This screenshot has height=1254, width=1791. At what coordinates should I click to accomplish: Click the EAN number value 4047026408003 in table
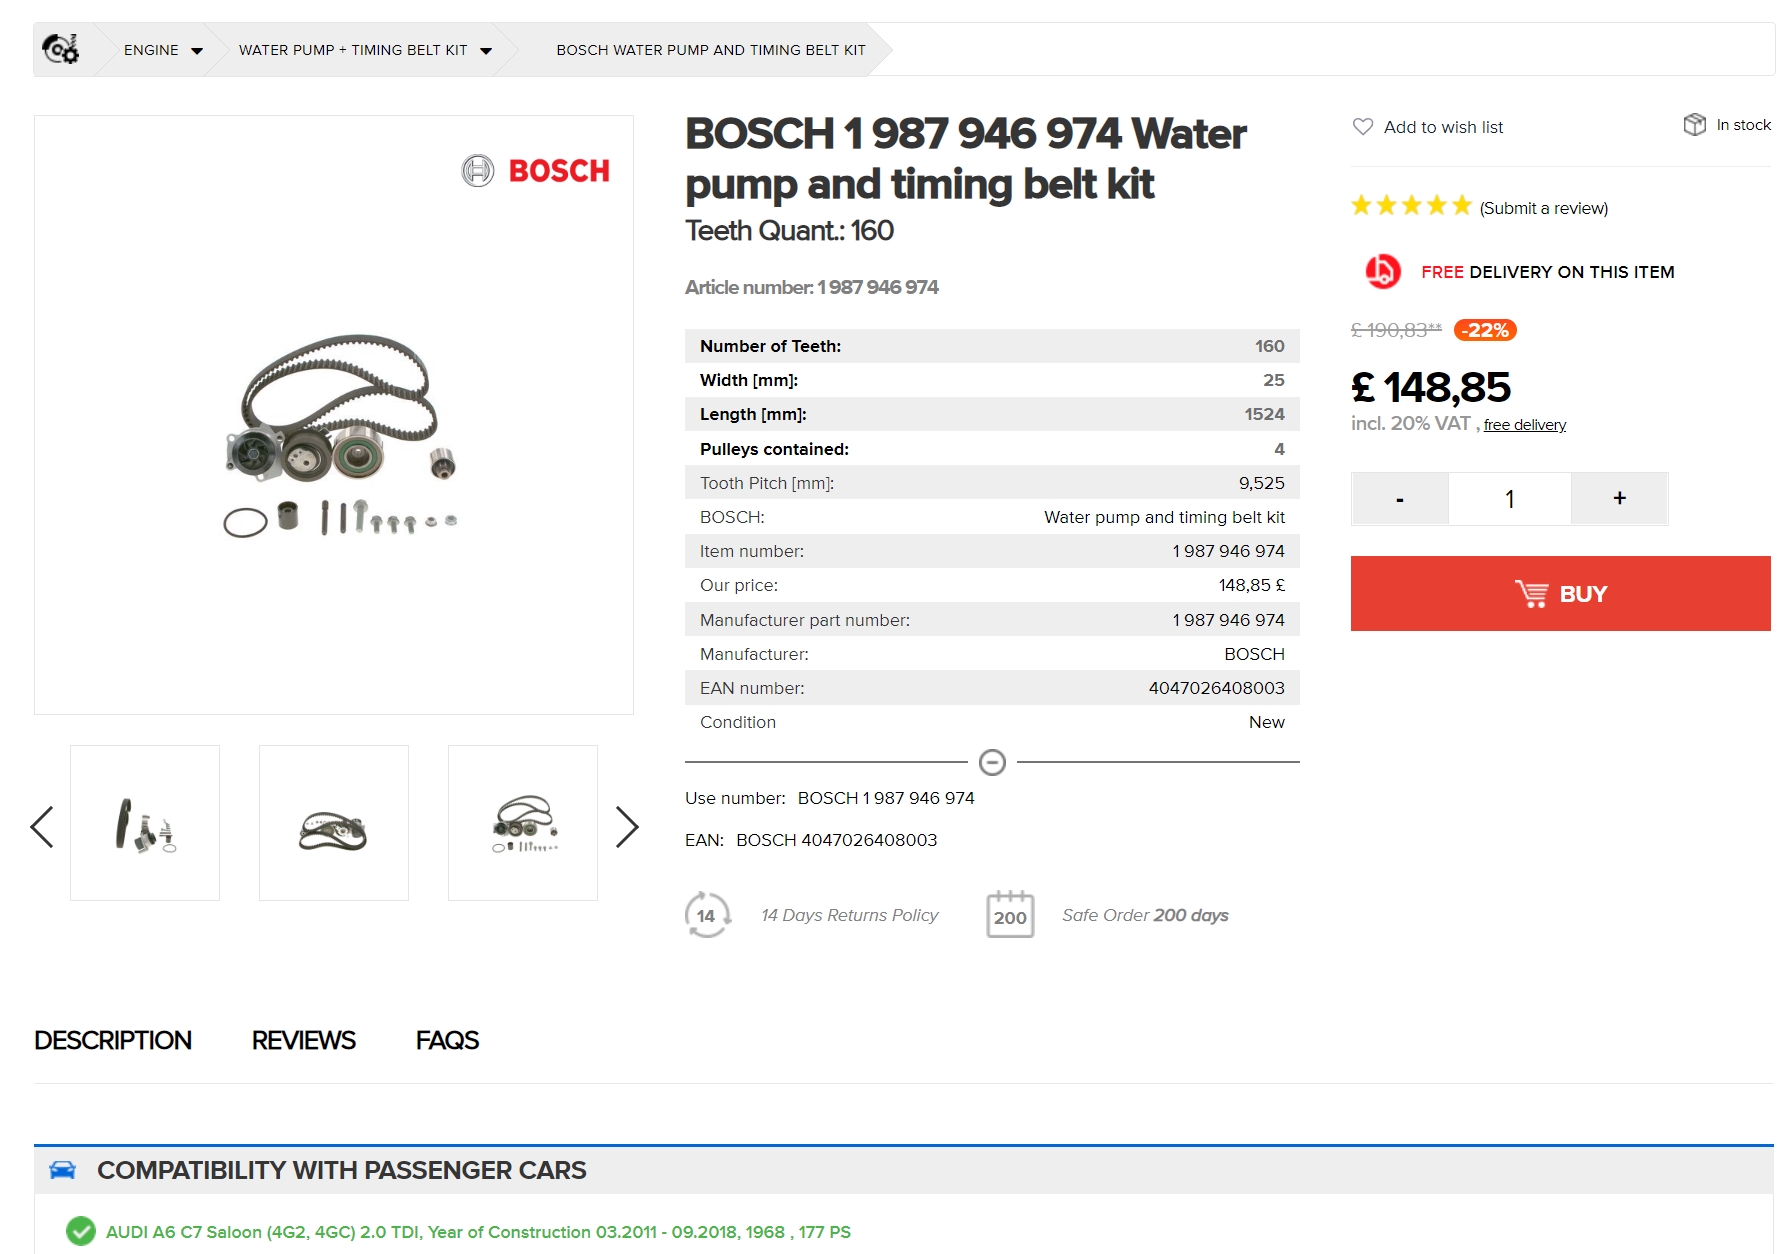pos(1216,688)
